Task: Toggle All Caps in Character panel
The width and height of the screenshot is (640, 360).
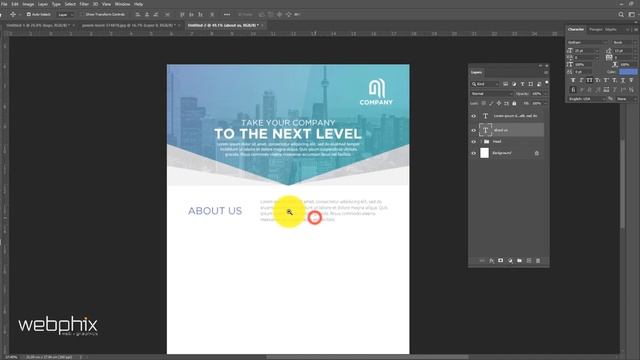Action: (589, 80)
